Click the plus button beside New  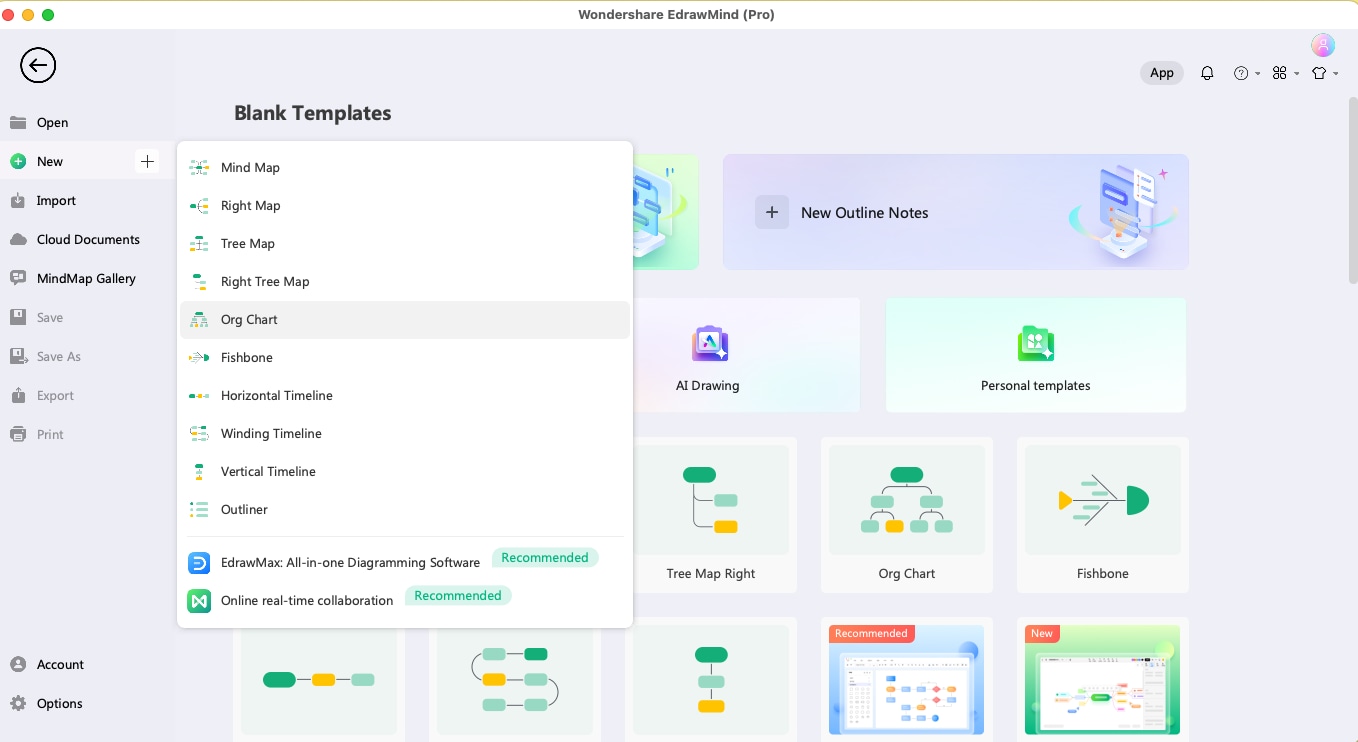point(147,161)
